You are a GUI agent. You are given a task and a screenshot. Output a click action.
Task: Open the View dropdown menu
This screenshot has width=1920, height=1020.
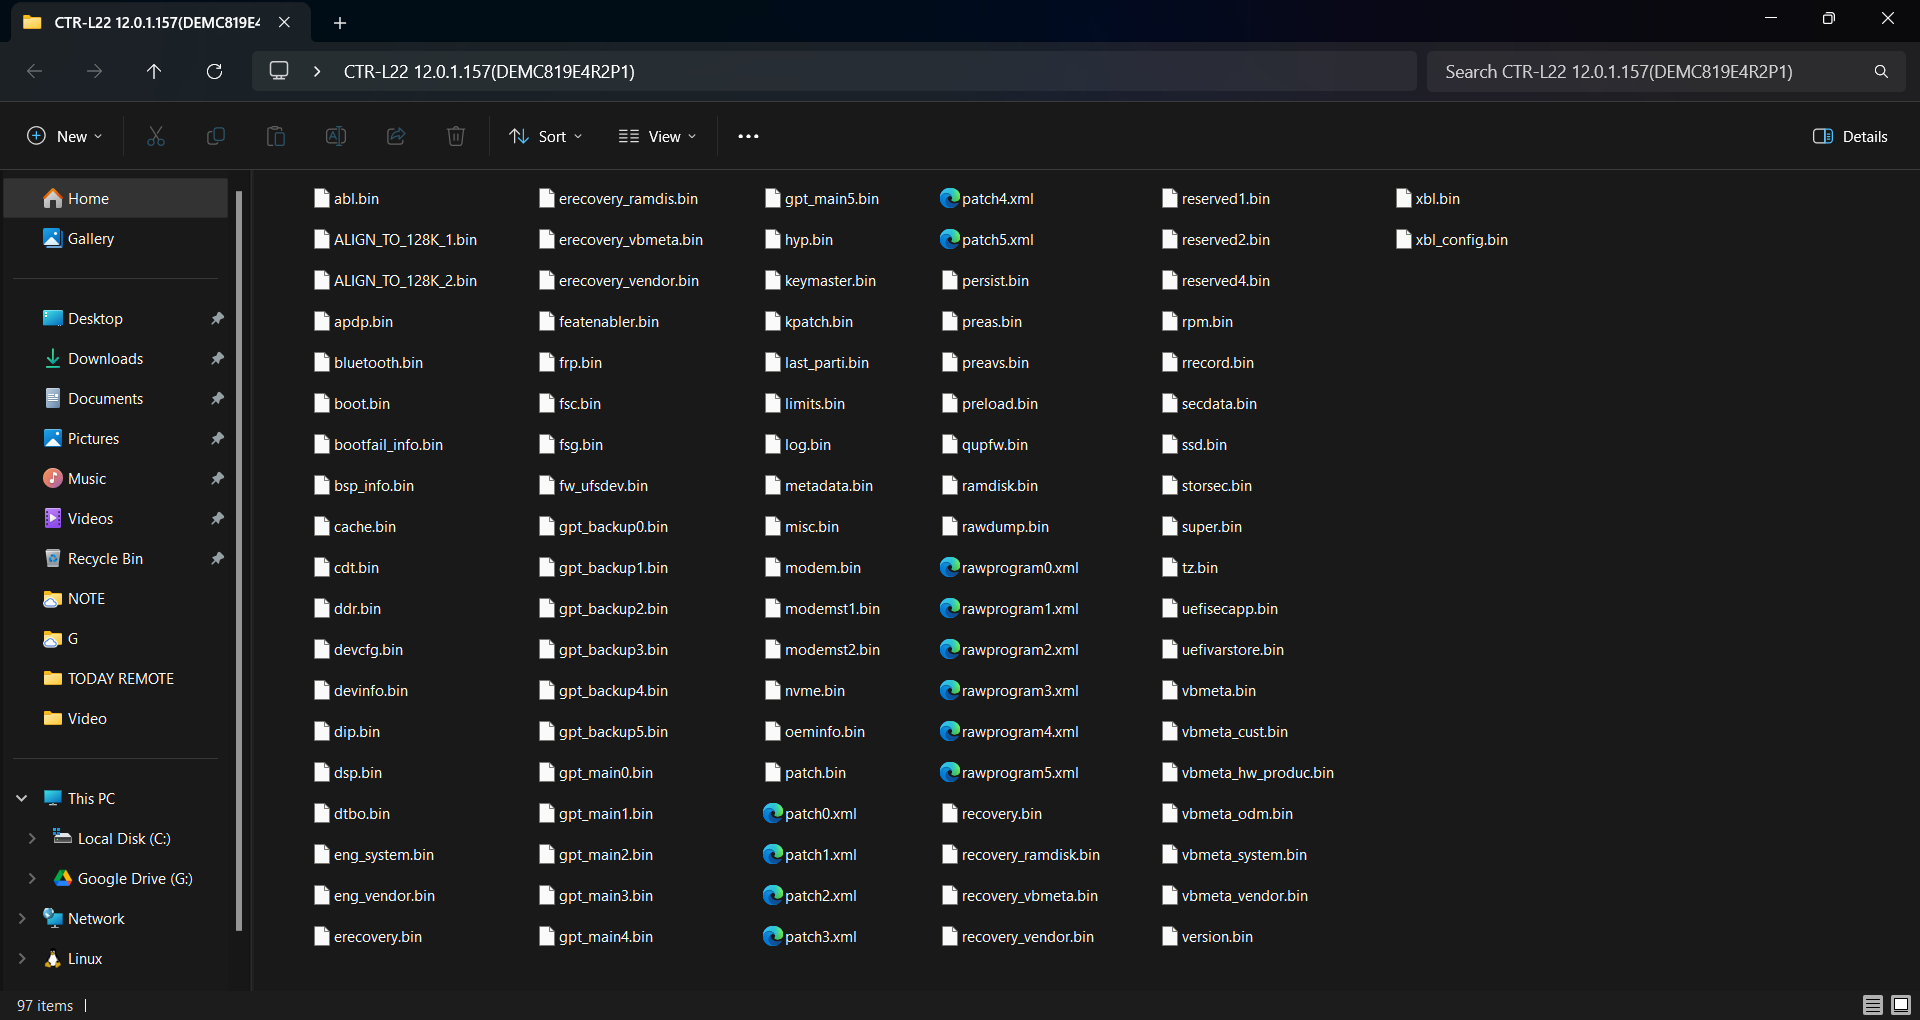[657, 136]
